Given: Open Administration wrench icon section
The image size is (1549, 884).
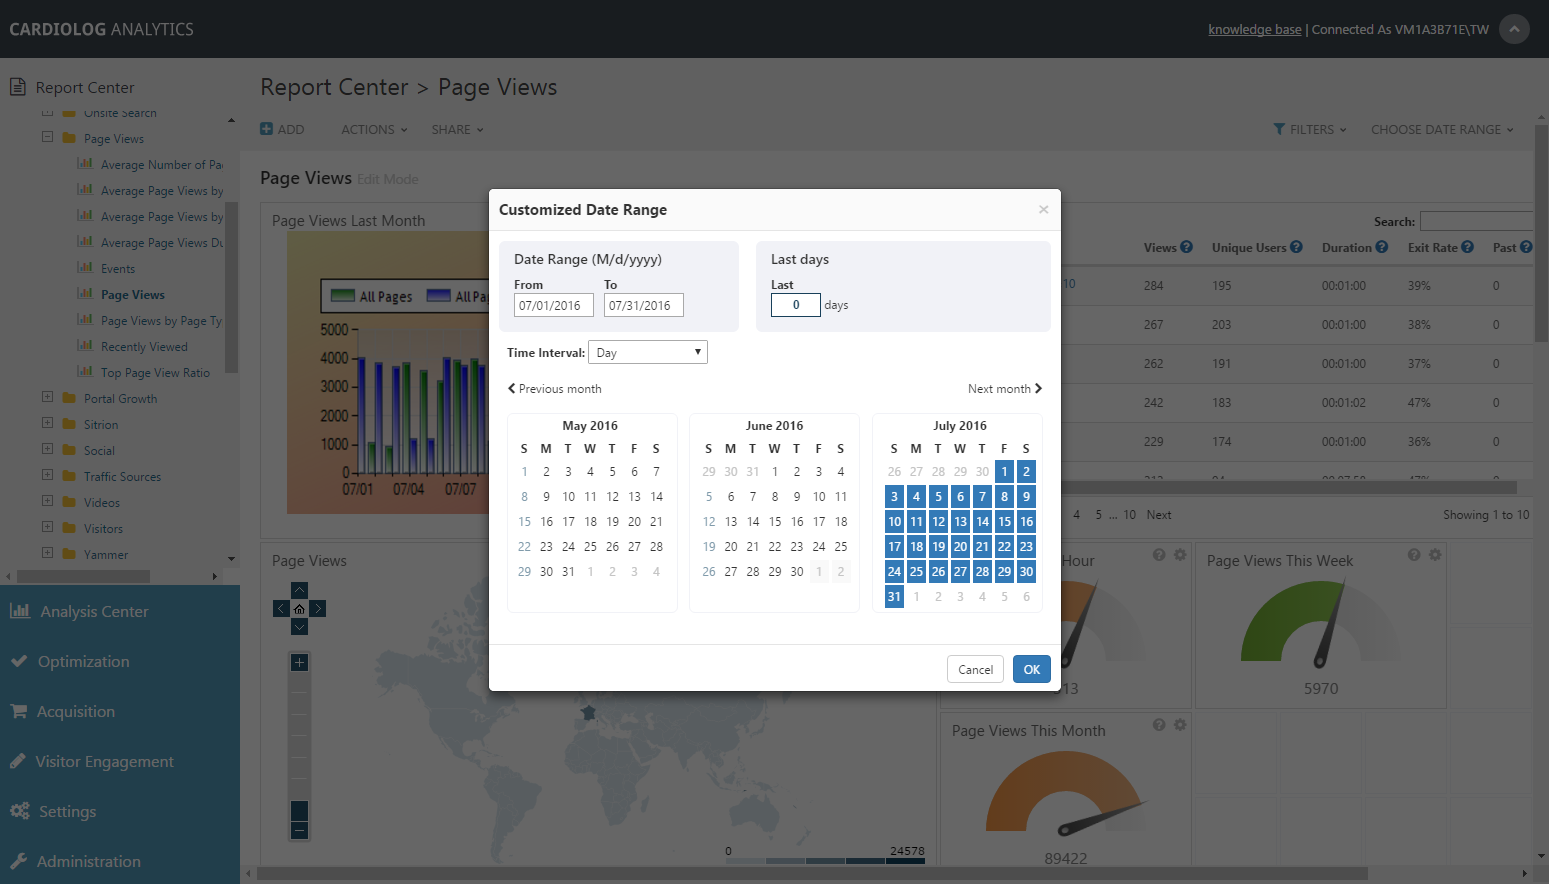Looking at the screenshot, I should pos(18,861).
